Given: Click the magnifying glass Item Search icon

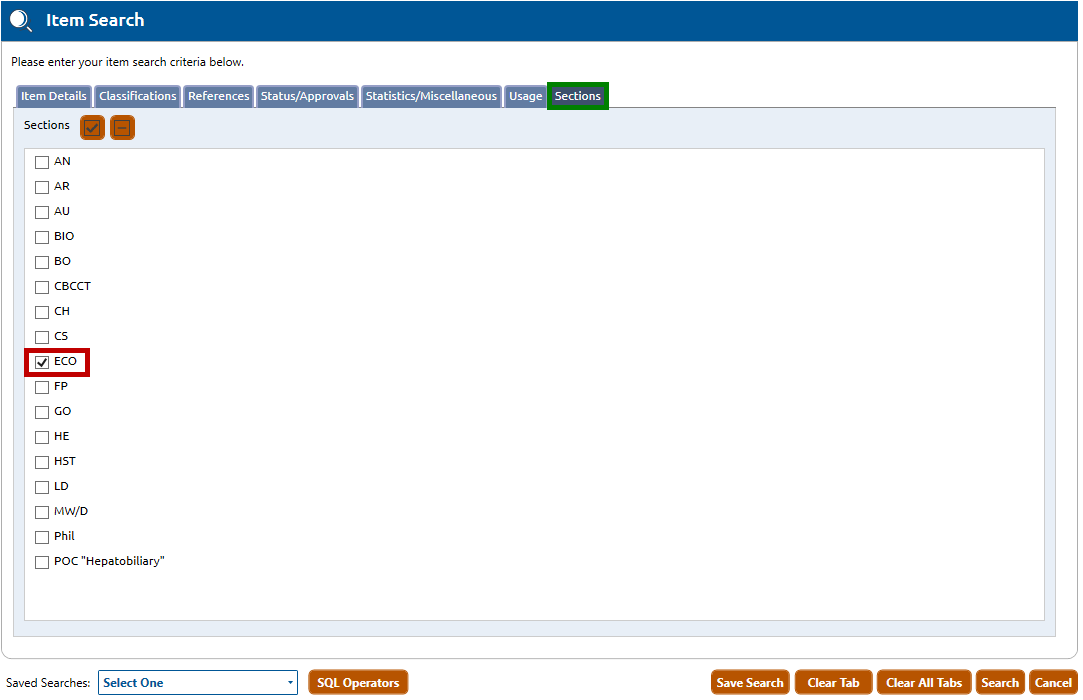Looking at the screenshot, I should pos(21,20).
